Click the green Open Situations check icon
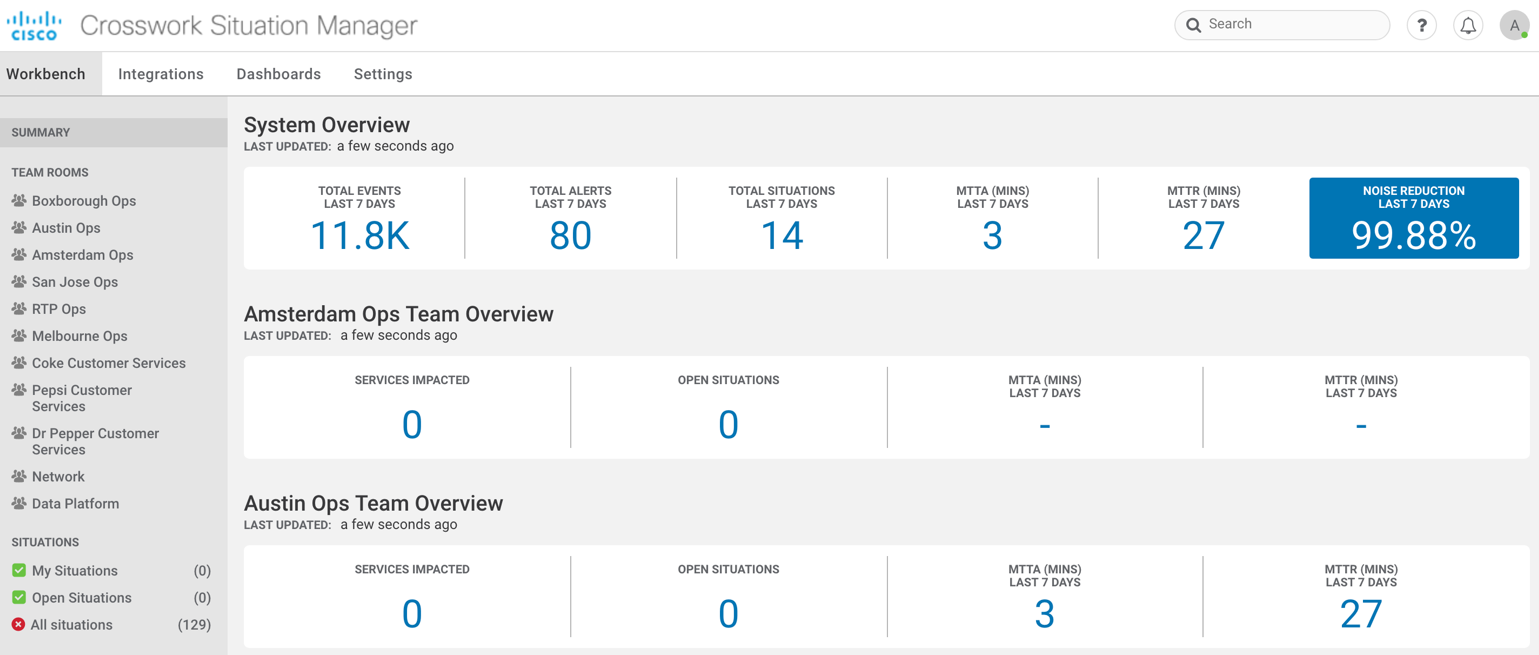The height and width of the screenshot is (655, 1539). point(19,598)
